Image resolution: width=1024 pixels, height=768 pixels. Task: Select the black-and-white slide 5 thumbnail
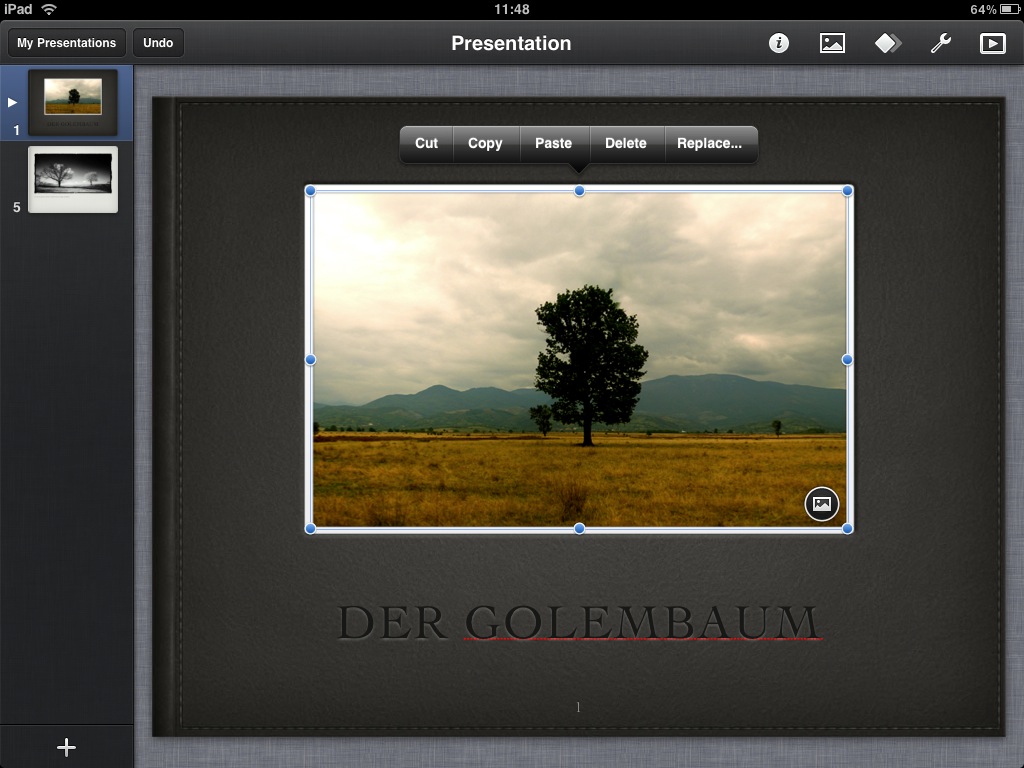click(x=73, y=179)
